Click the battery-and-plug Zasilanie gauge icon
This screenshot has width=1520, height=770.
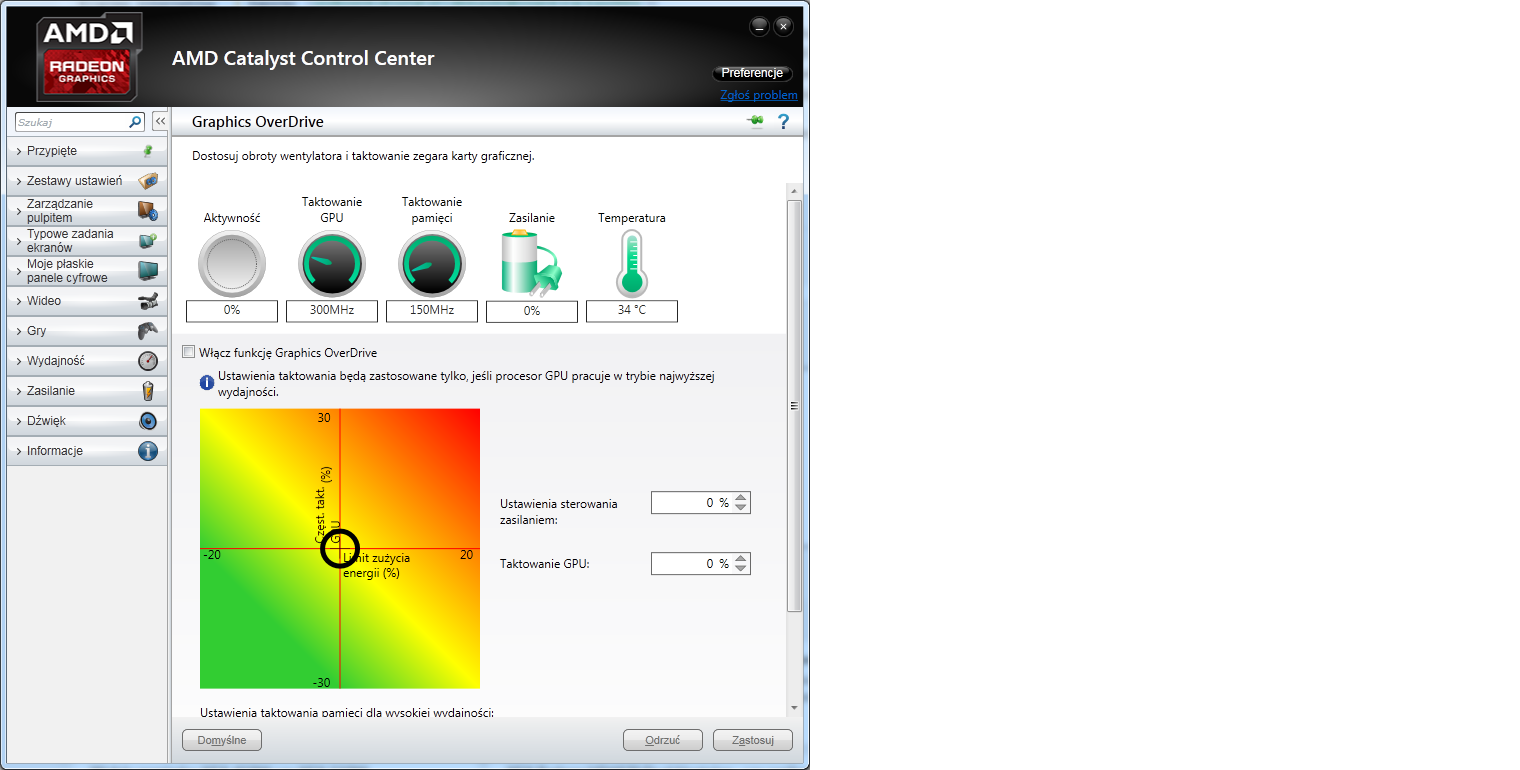(531, 262)
